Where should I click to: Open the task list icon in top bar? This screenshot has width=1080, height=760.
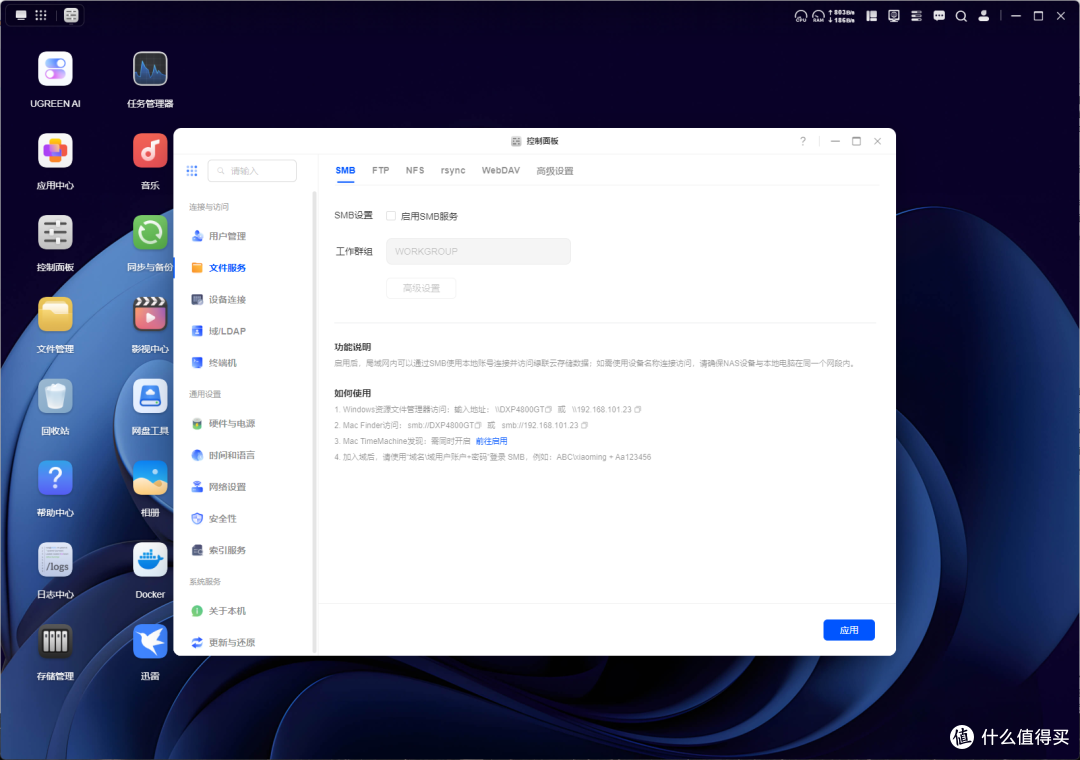[x=916, y=16]
